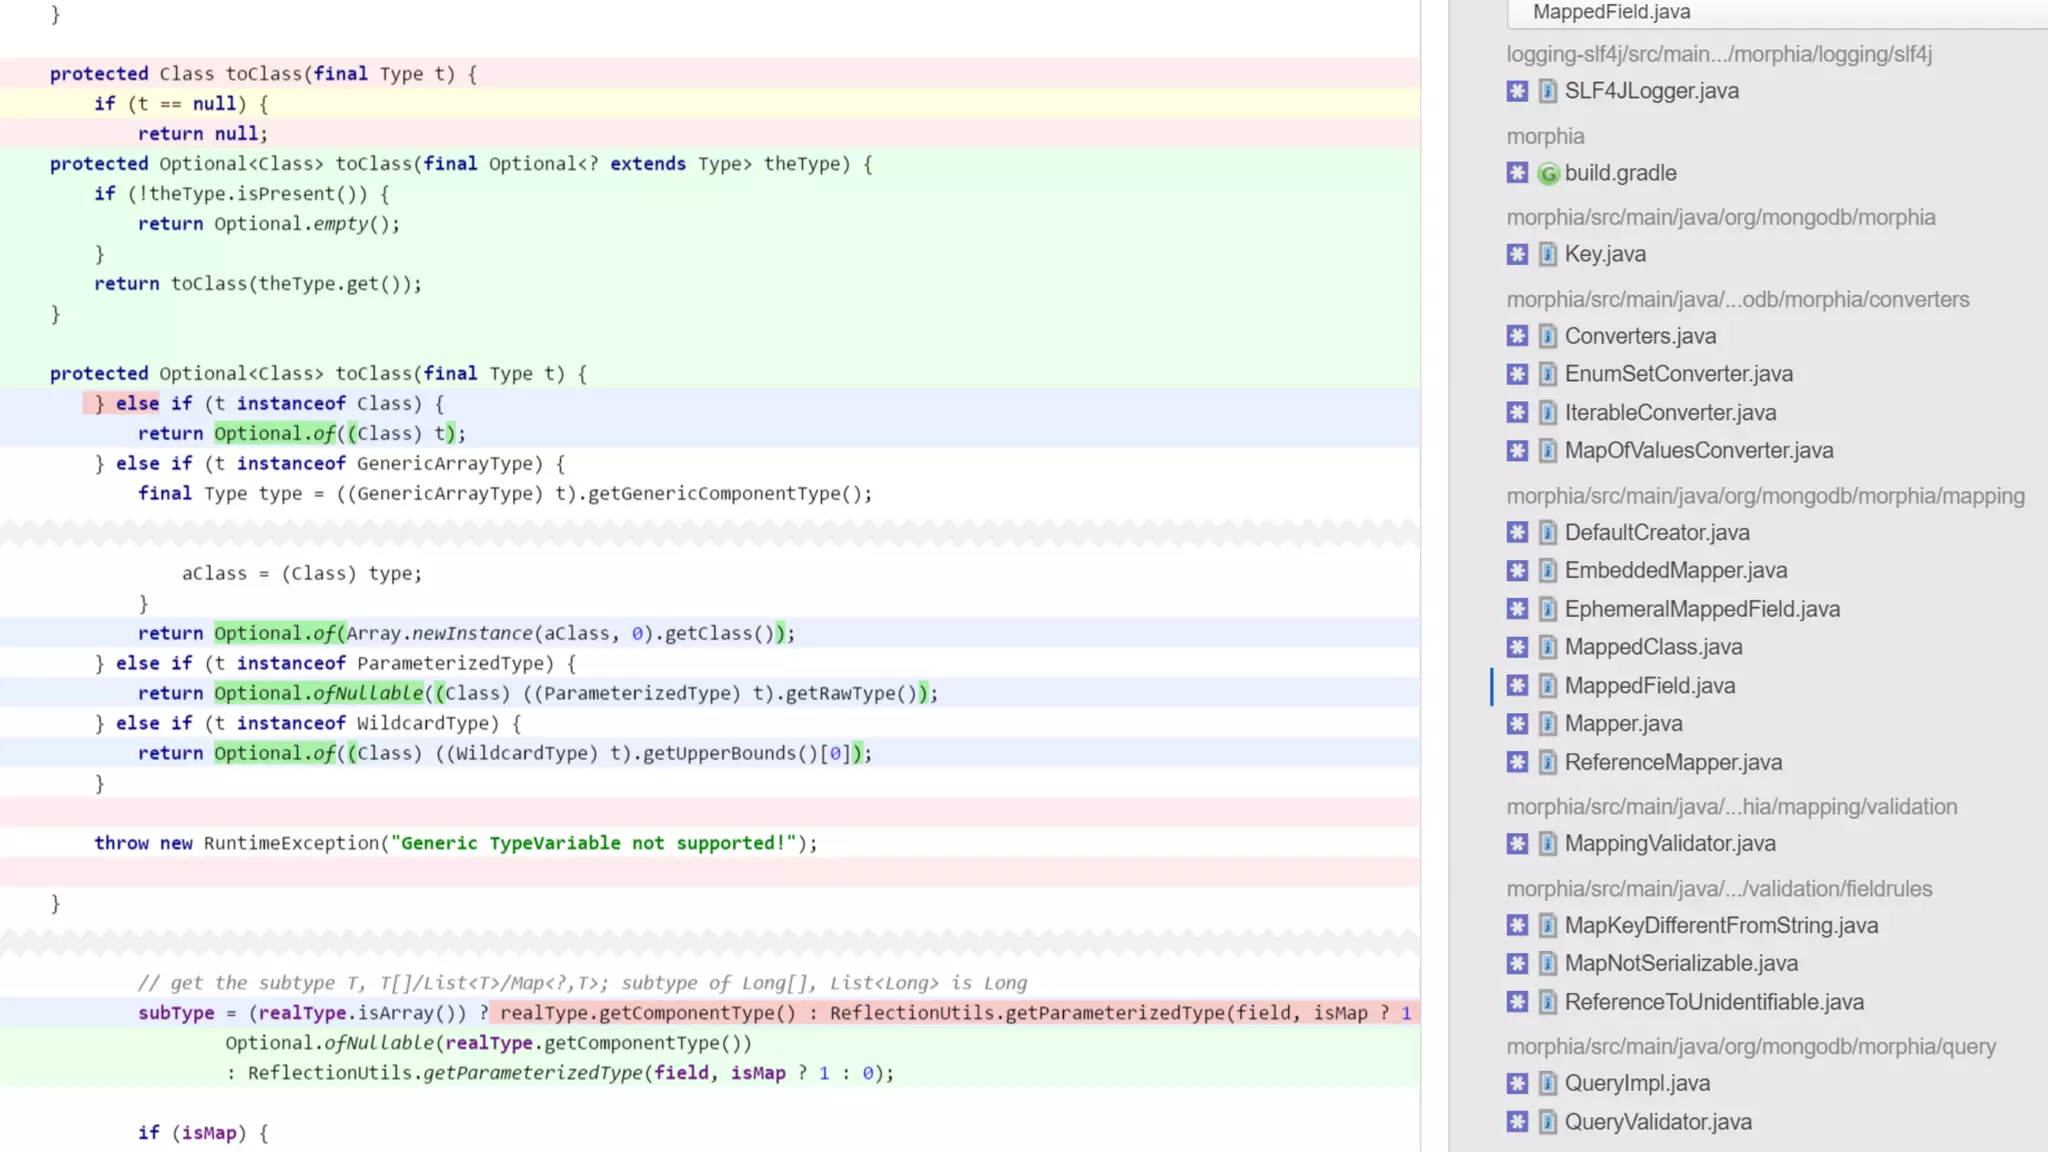Select EphemeralMappedField.java in the file list
2048x1152 pixels.
(x=1702, y=609)
